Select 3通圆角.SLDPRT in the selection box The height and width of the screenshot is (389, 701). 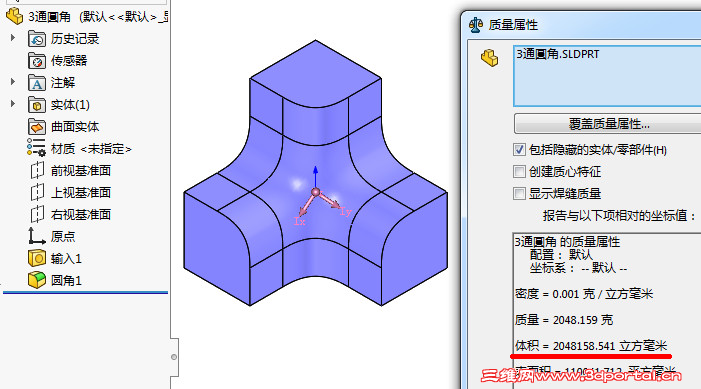click(557, 54)
